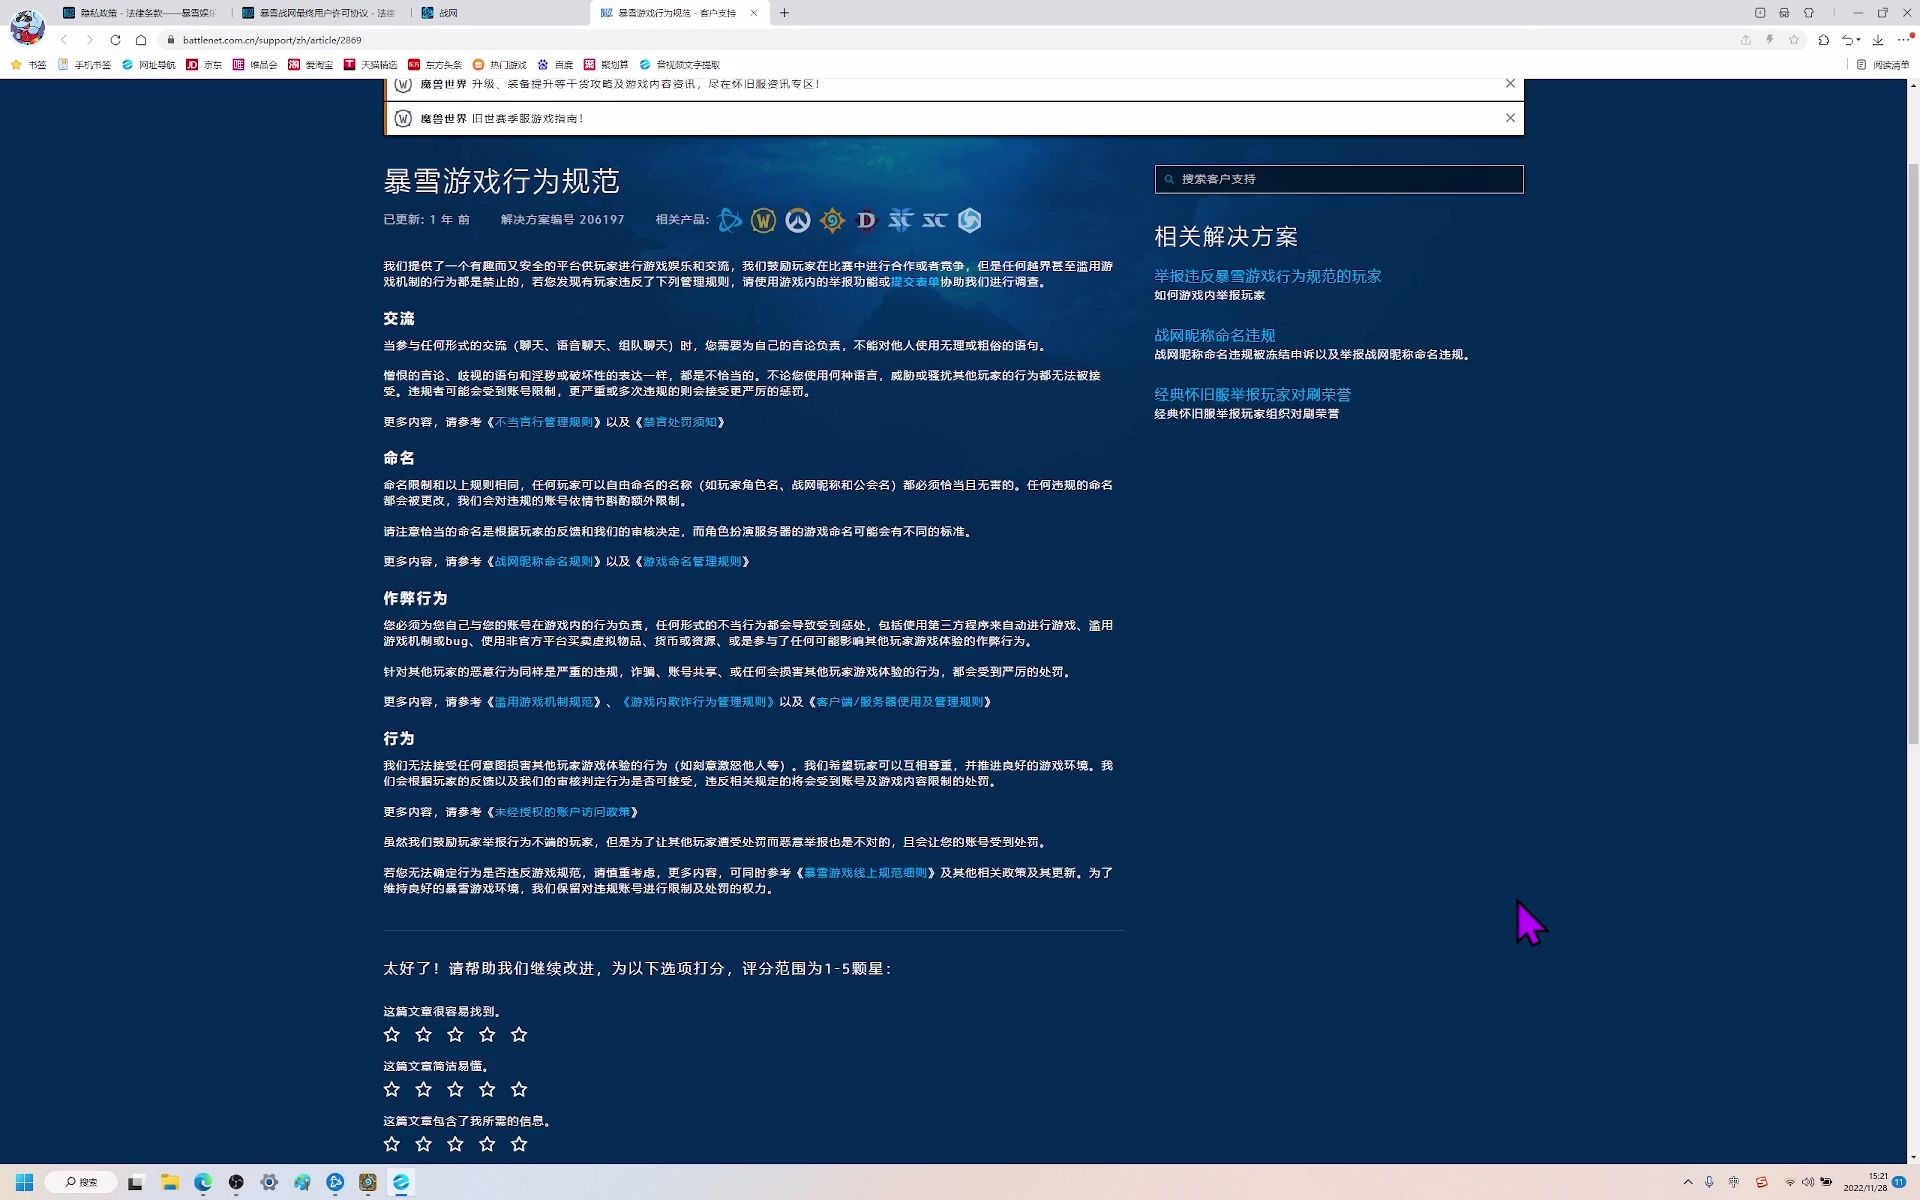Rate 'contains needed info' one star
The height and width of the screenshot is (1200, 1920).
pyautogui.click(x=392, y=1144)
